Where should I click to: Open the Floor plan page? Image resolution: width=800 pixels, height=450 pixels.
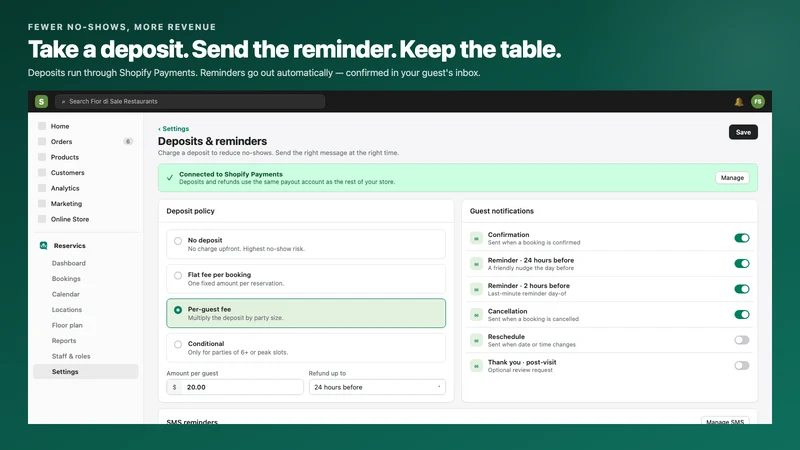pyautogui.click(x=67, y=325)
